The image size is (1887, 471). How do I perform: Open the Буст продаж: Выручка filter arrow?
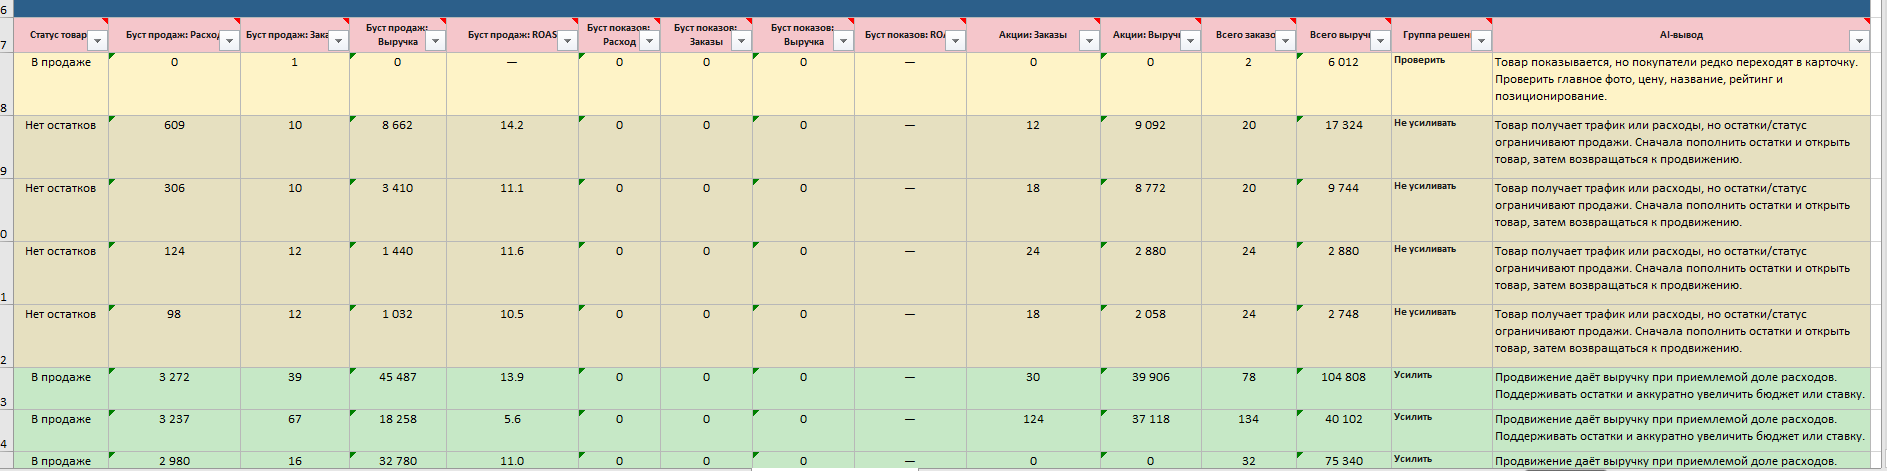[435, 41]
